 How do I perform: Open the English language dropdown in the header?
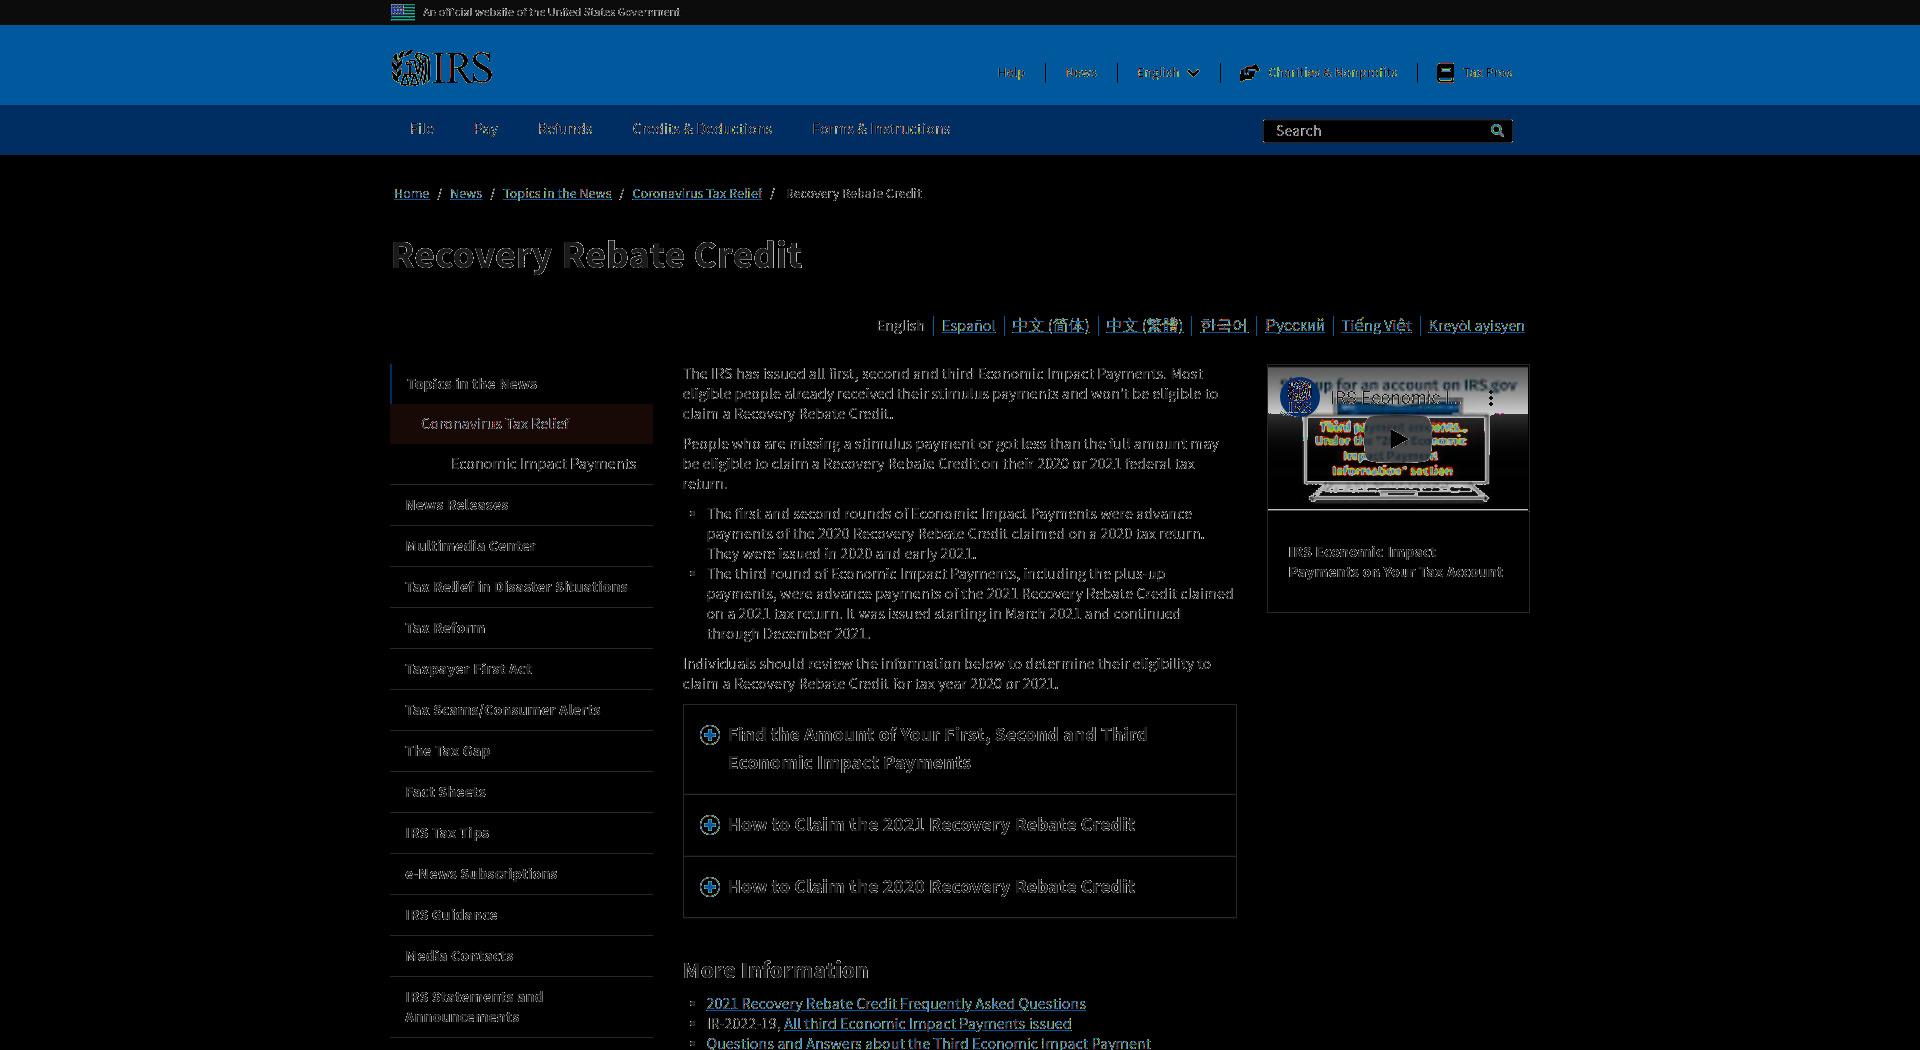[1167, 73]
